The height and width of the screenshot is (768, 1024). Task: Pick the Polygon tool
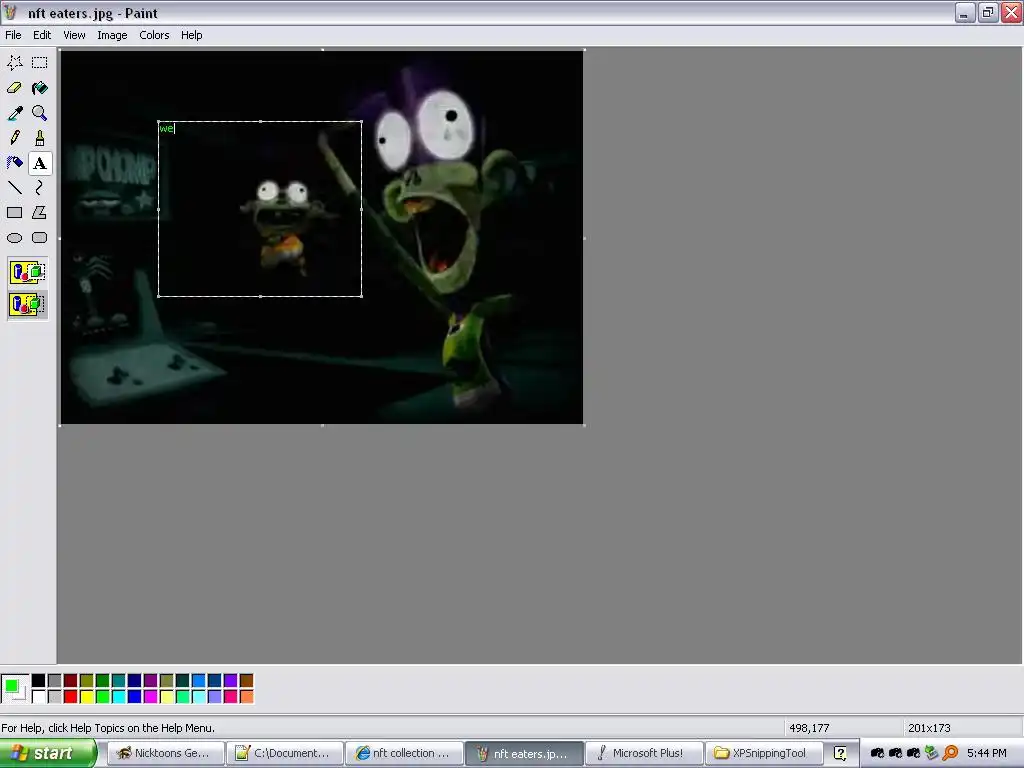coord(40,213)
